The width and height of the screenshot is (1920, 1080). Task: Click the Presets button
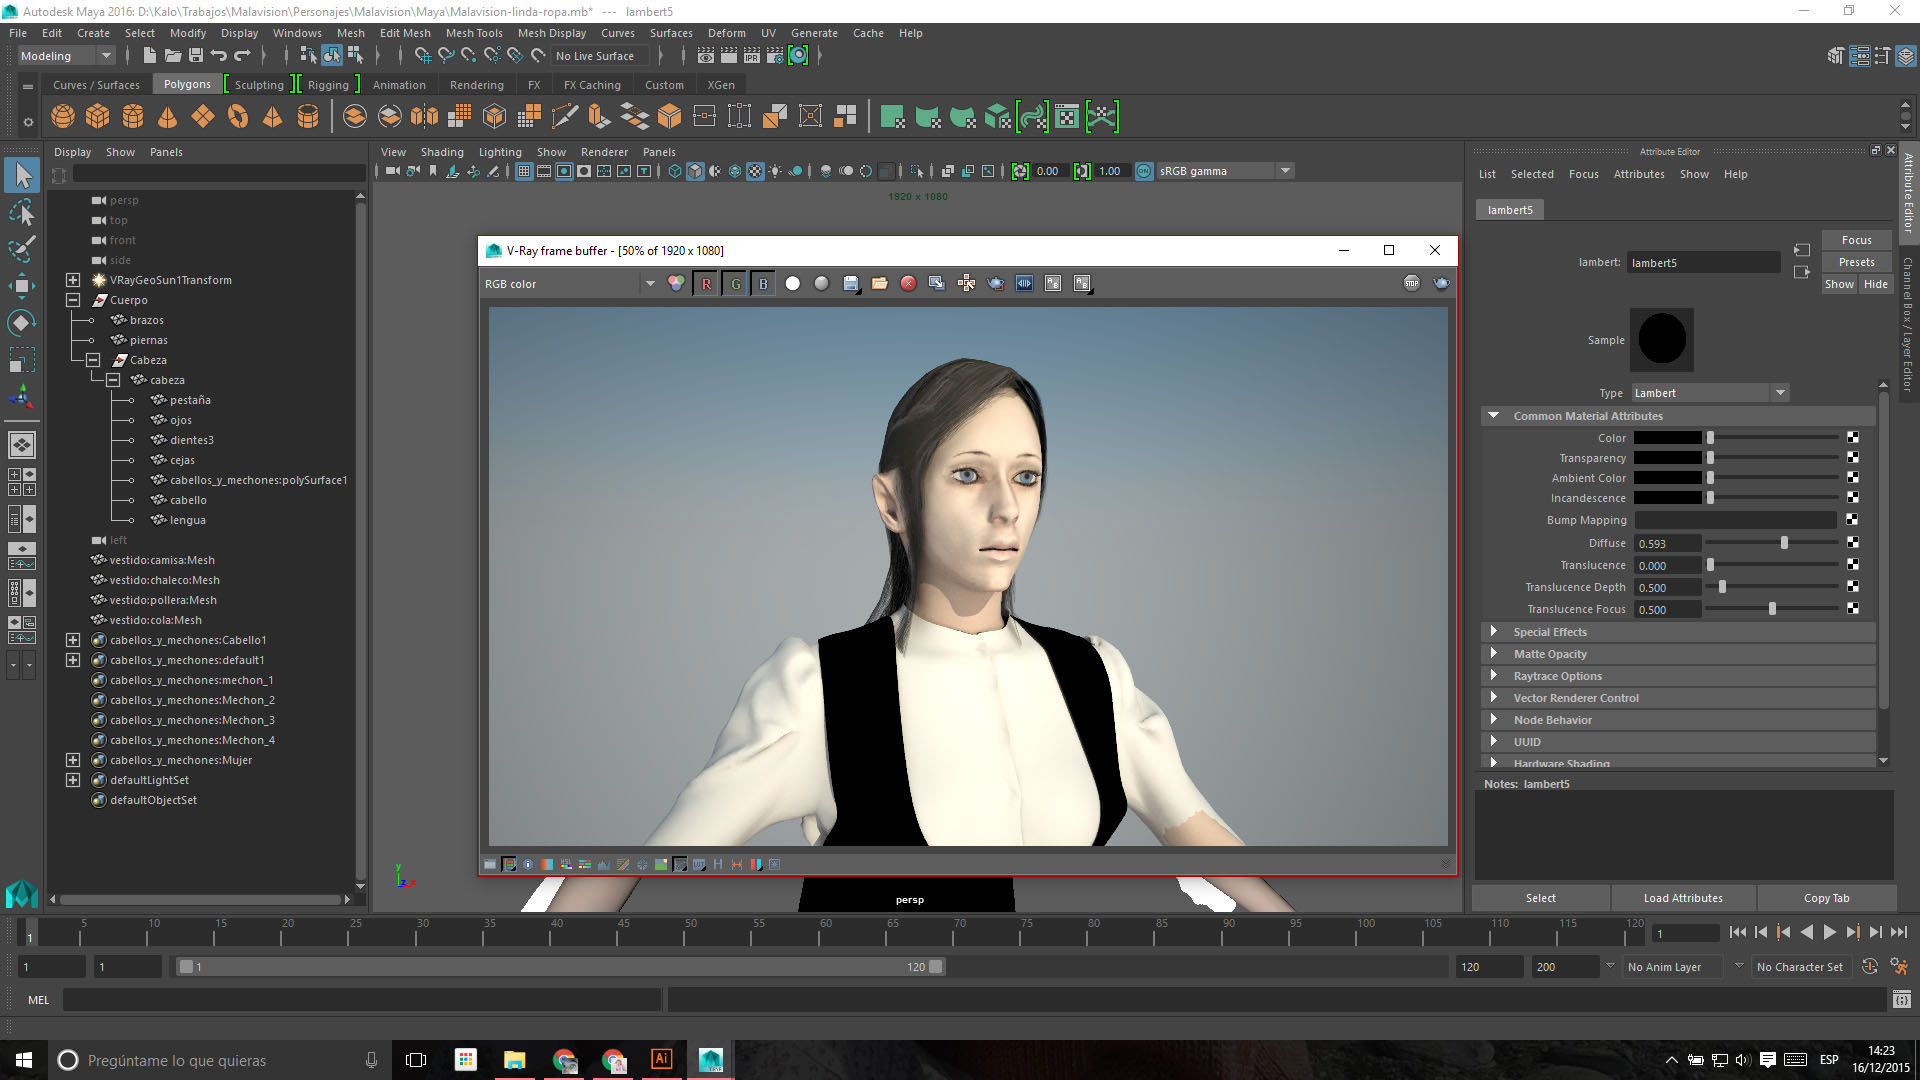click(x=1856, y=262)
